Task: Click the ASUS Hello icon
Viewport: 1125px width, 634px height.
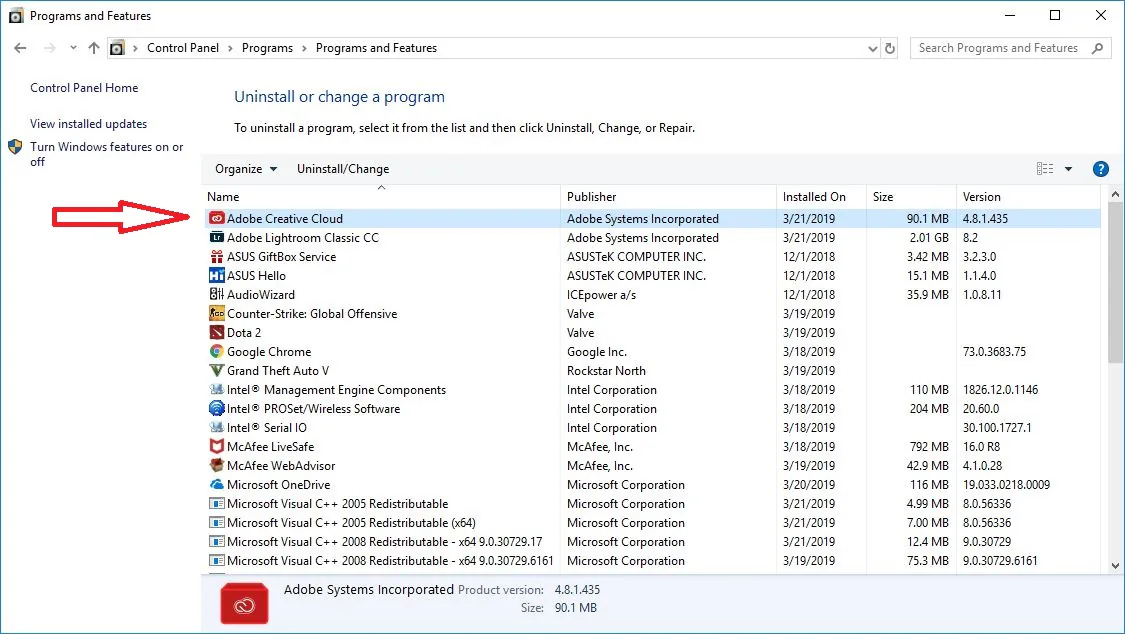Action: (217, 275)
